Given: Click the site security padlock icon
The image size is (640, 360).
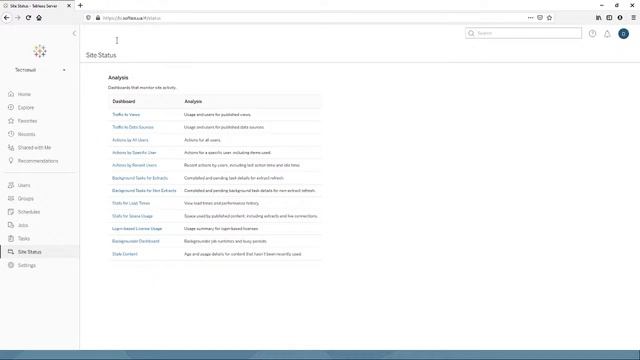Looking at the screenshot, I should tap(98, 18).
